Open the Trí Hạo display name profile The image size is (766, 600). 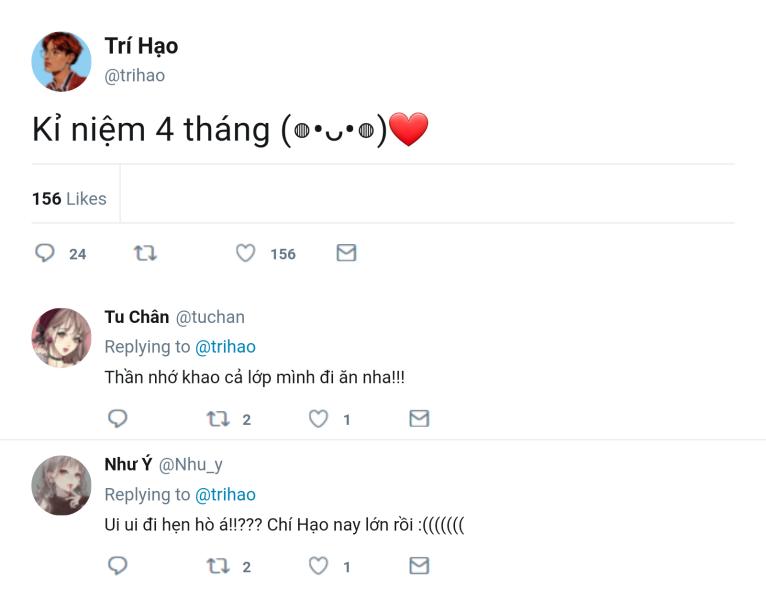141,46
